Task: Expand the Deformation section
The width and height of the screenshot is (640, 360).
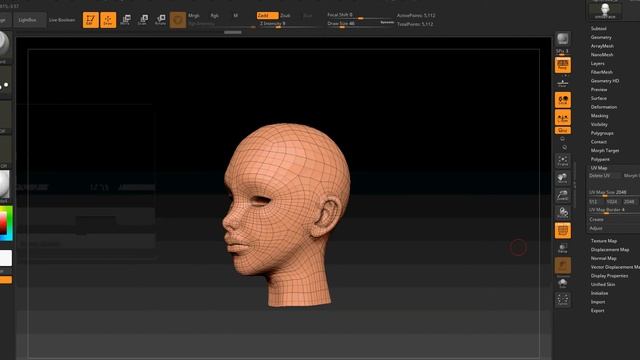Action: point(604,107)
